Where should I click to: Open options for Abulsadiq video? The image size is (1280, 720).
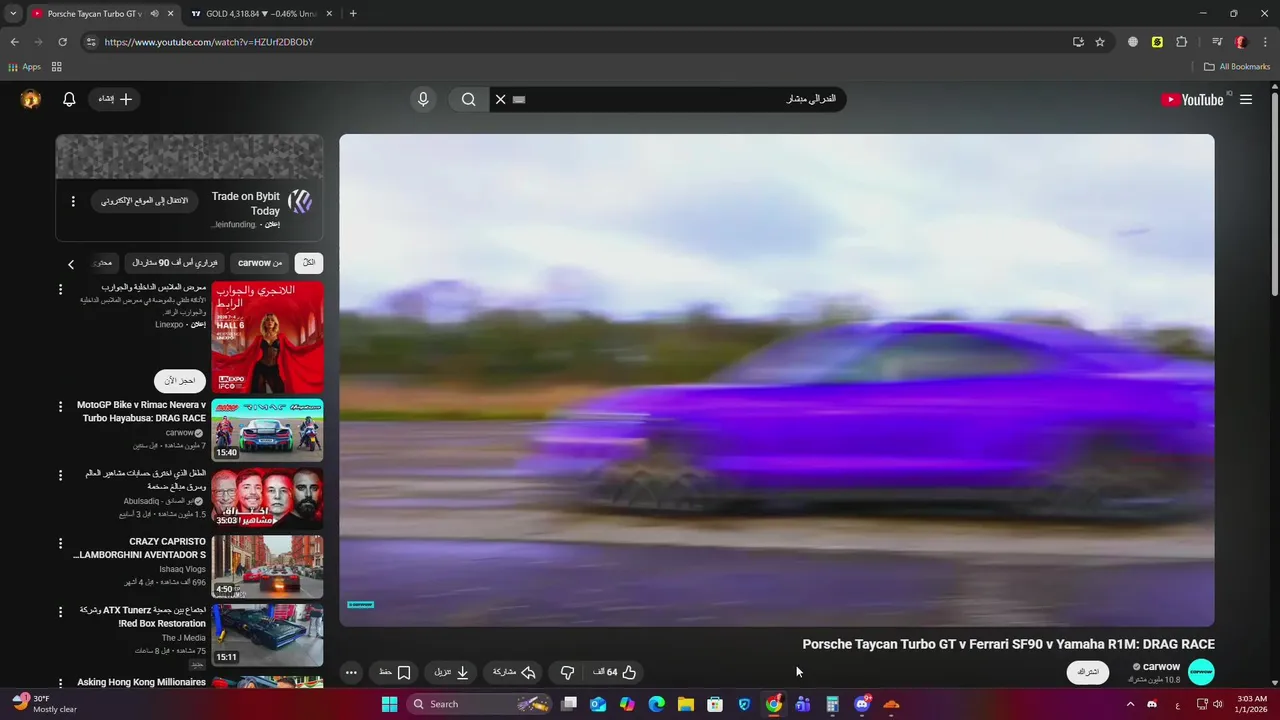tap(60, 475)
